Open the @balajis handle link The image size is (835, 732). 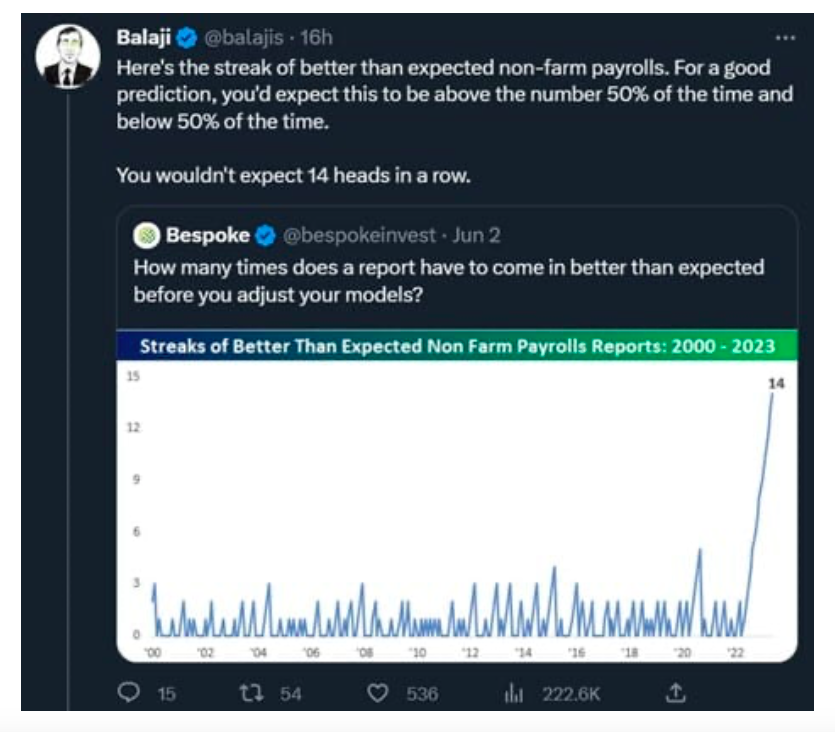tap(244, 38)
